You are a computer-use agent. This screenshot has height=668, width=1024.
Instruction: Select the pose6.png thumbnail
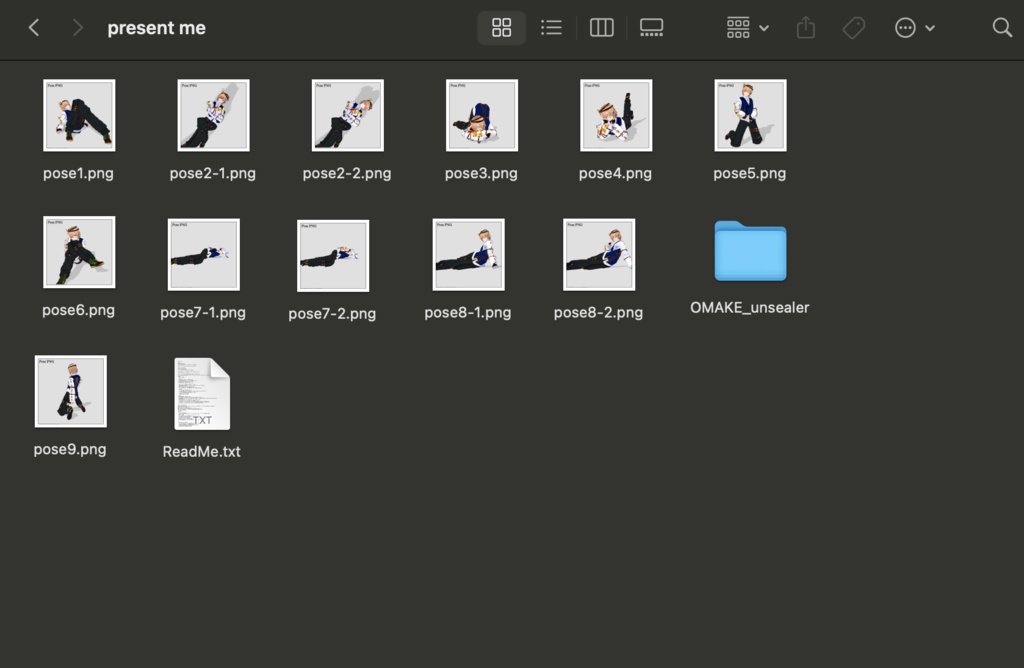click(x=79, y=252)
